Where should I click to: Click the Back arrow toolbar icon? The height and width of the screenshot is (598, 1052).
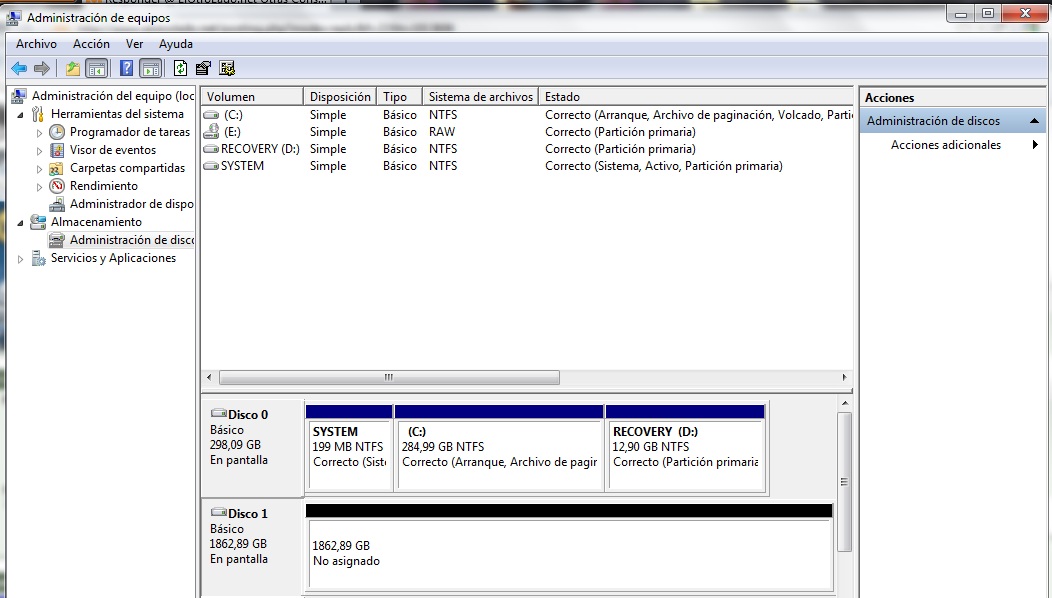[19, 68]
